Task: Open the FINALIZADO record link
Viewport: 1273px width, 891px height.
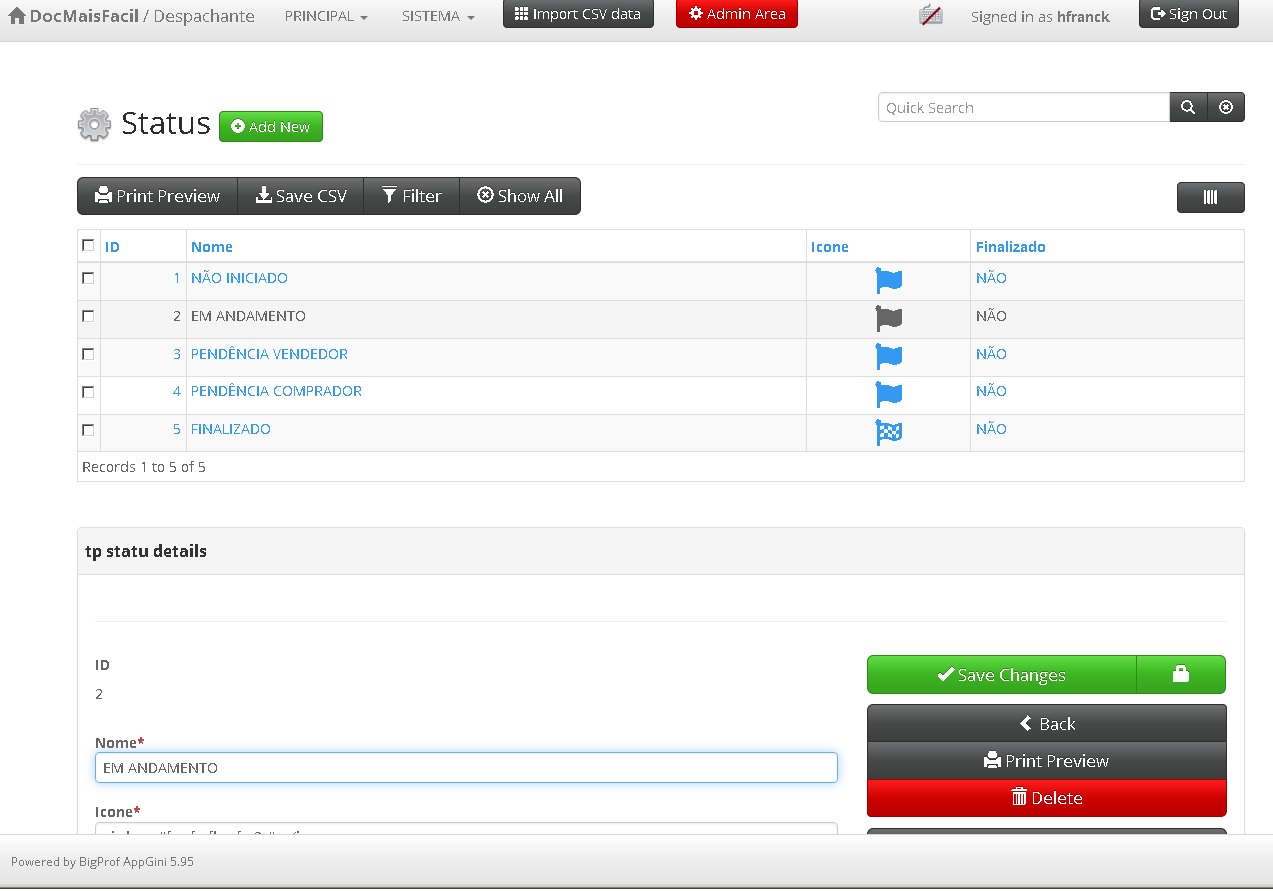Action: coord(231,429)
